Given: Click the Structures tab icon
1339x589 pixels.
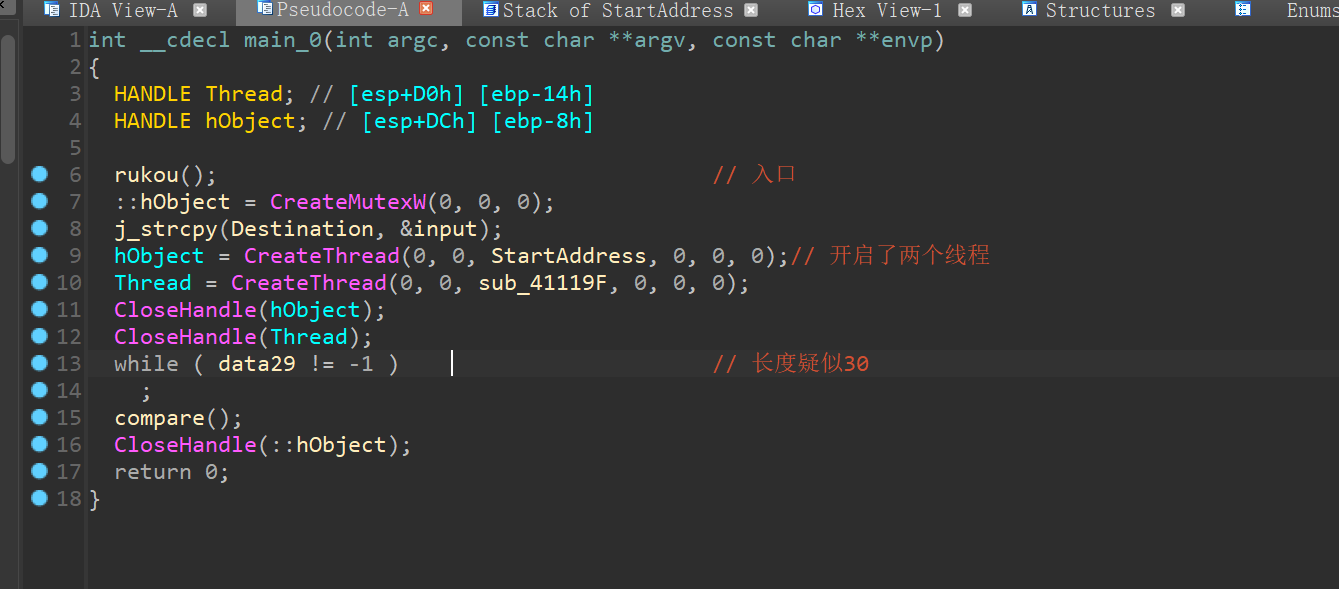Looking at the screenshot, I should point(1029,10).
